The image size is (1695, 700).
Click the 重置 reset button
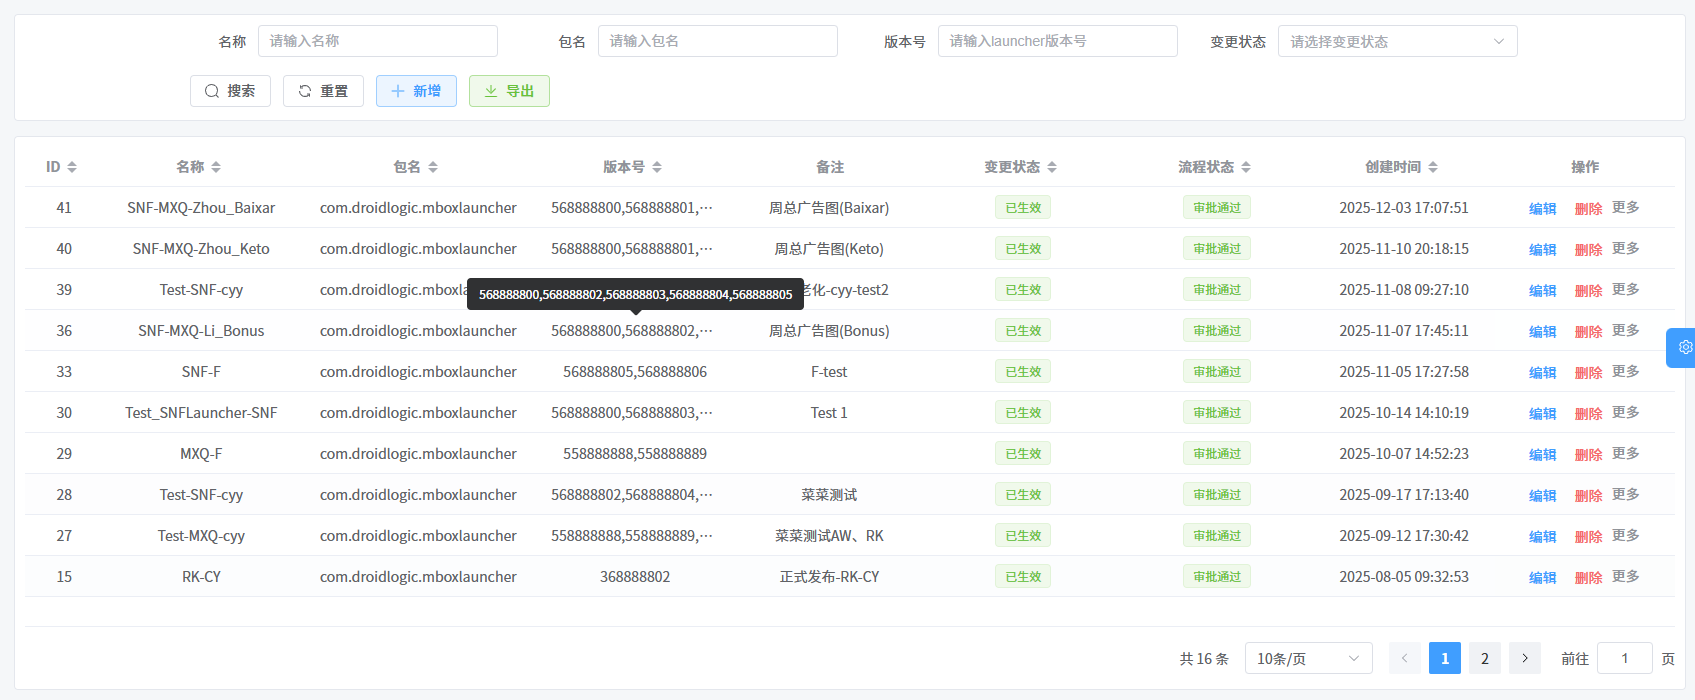[323, 91]
